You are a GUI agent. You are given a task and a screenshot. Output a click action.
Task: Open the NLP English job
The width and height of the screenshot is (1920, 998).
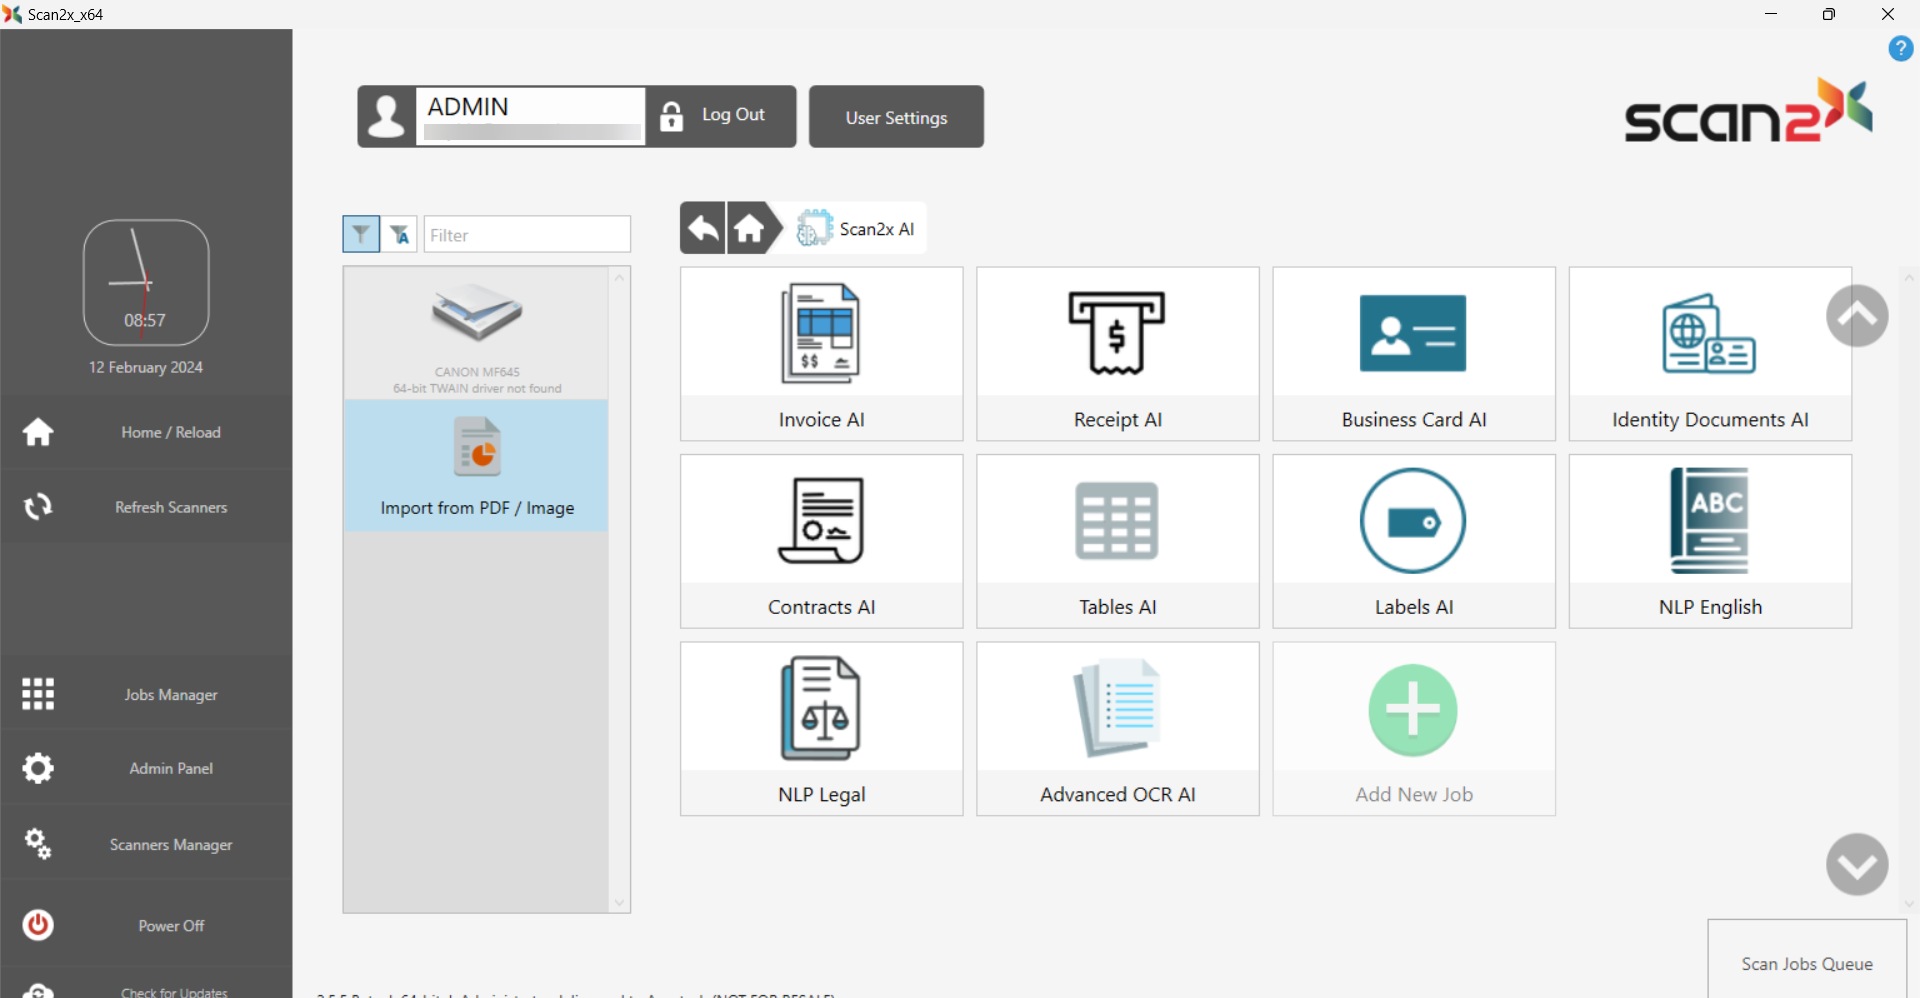click(x=1710, y=541)
